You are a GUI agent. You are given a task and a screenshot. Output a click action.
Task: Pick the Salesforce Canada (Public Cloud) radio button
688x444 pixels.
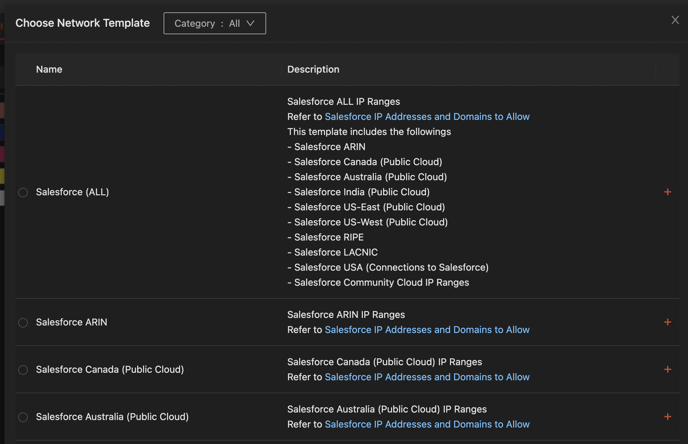click(23, 370)
